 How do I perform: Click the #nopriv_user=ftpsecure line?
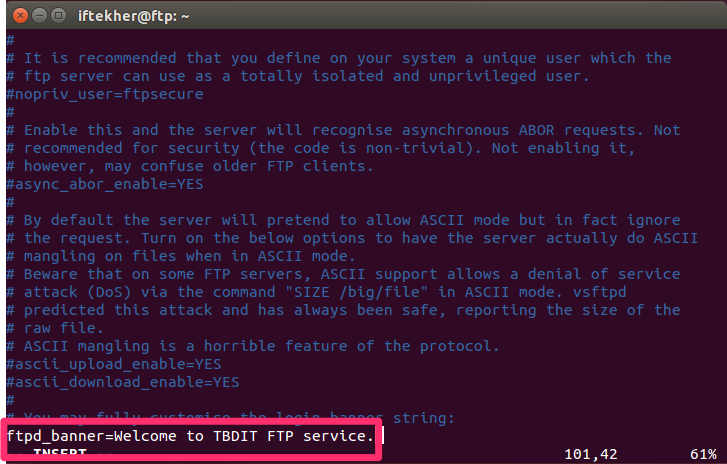click(105, 94)
